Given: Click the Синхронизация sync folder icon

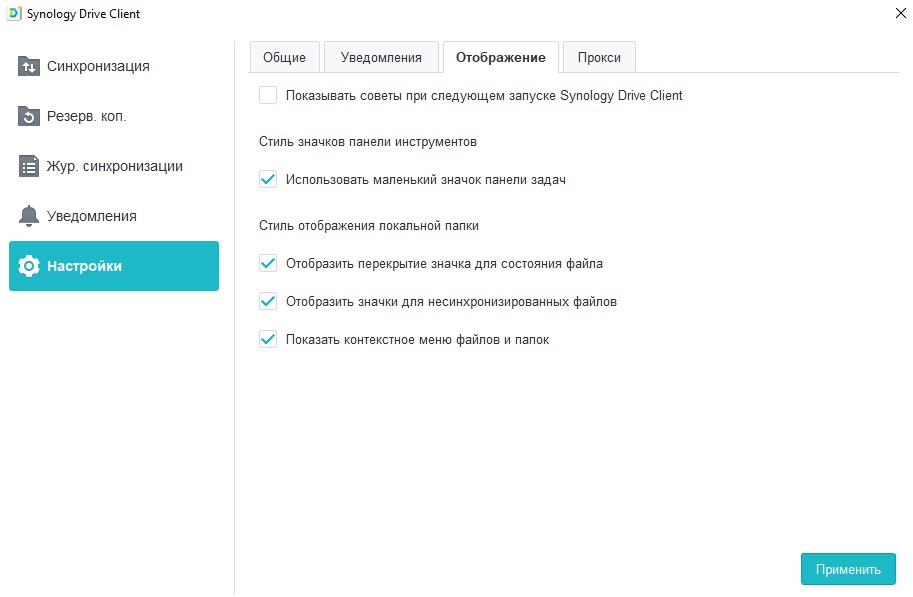Looking at the screenshot, I should (29, 66).
